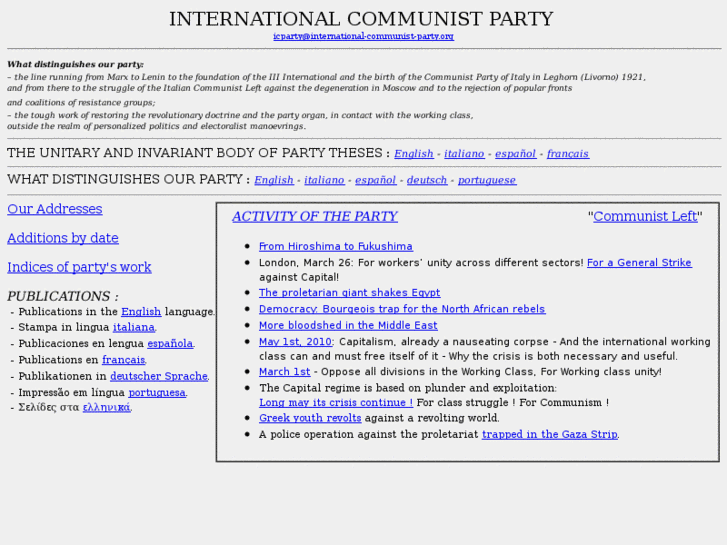Open The proletarian giant shakes Egypt
This screenshot has height=545, width=727.
coord(349,293)
